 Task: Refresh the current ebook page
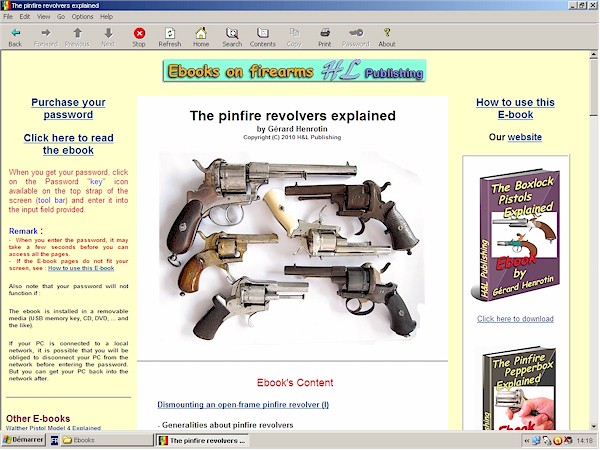[170, 37]
